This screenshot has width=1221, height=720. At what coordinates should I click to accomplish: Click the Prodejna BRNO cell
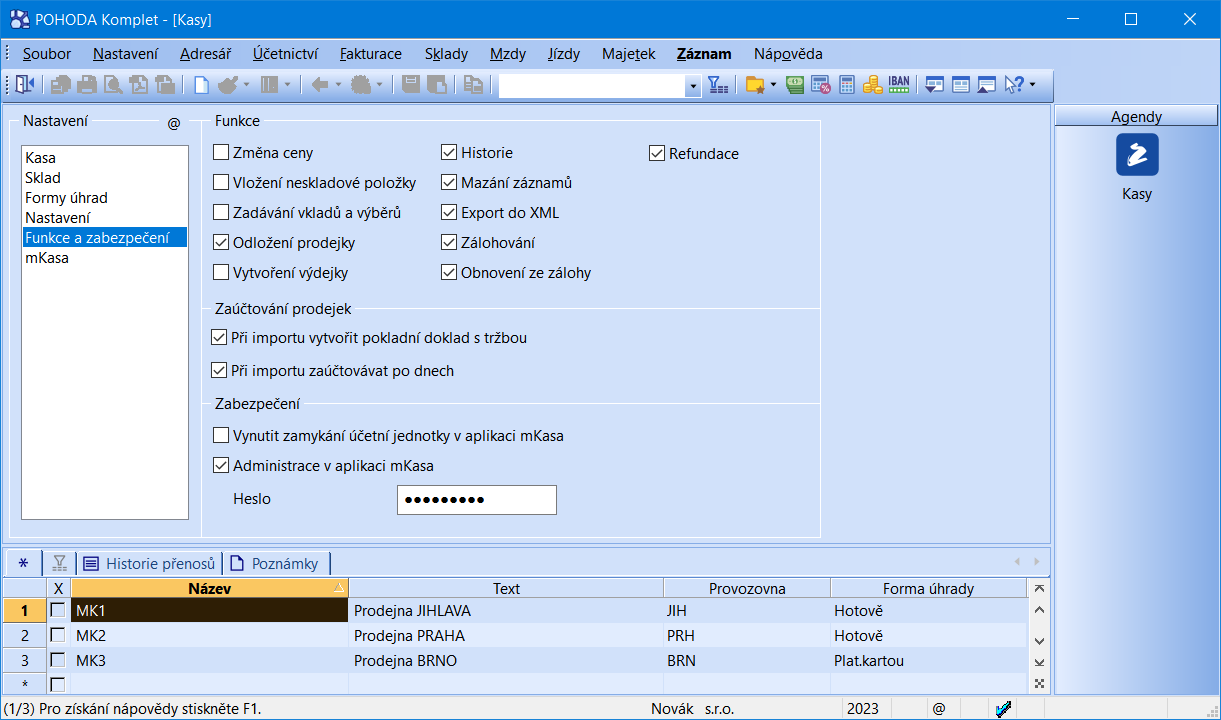(x=506, y=660)
